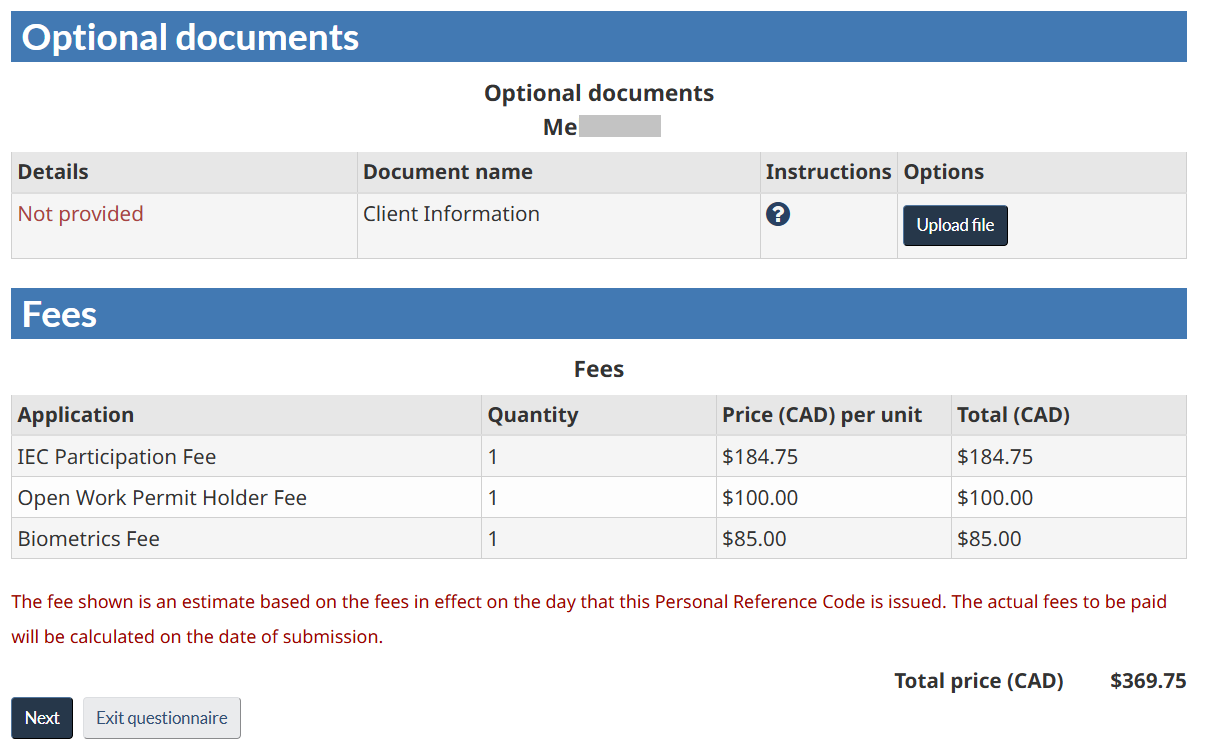Click the Total (CAD) column header
The width and height of the screenshot is (1208, 750).
pos(1013,415)
